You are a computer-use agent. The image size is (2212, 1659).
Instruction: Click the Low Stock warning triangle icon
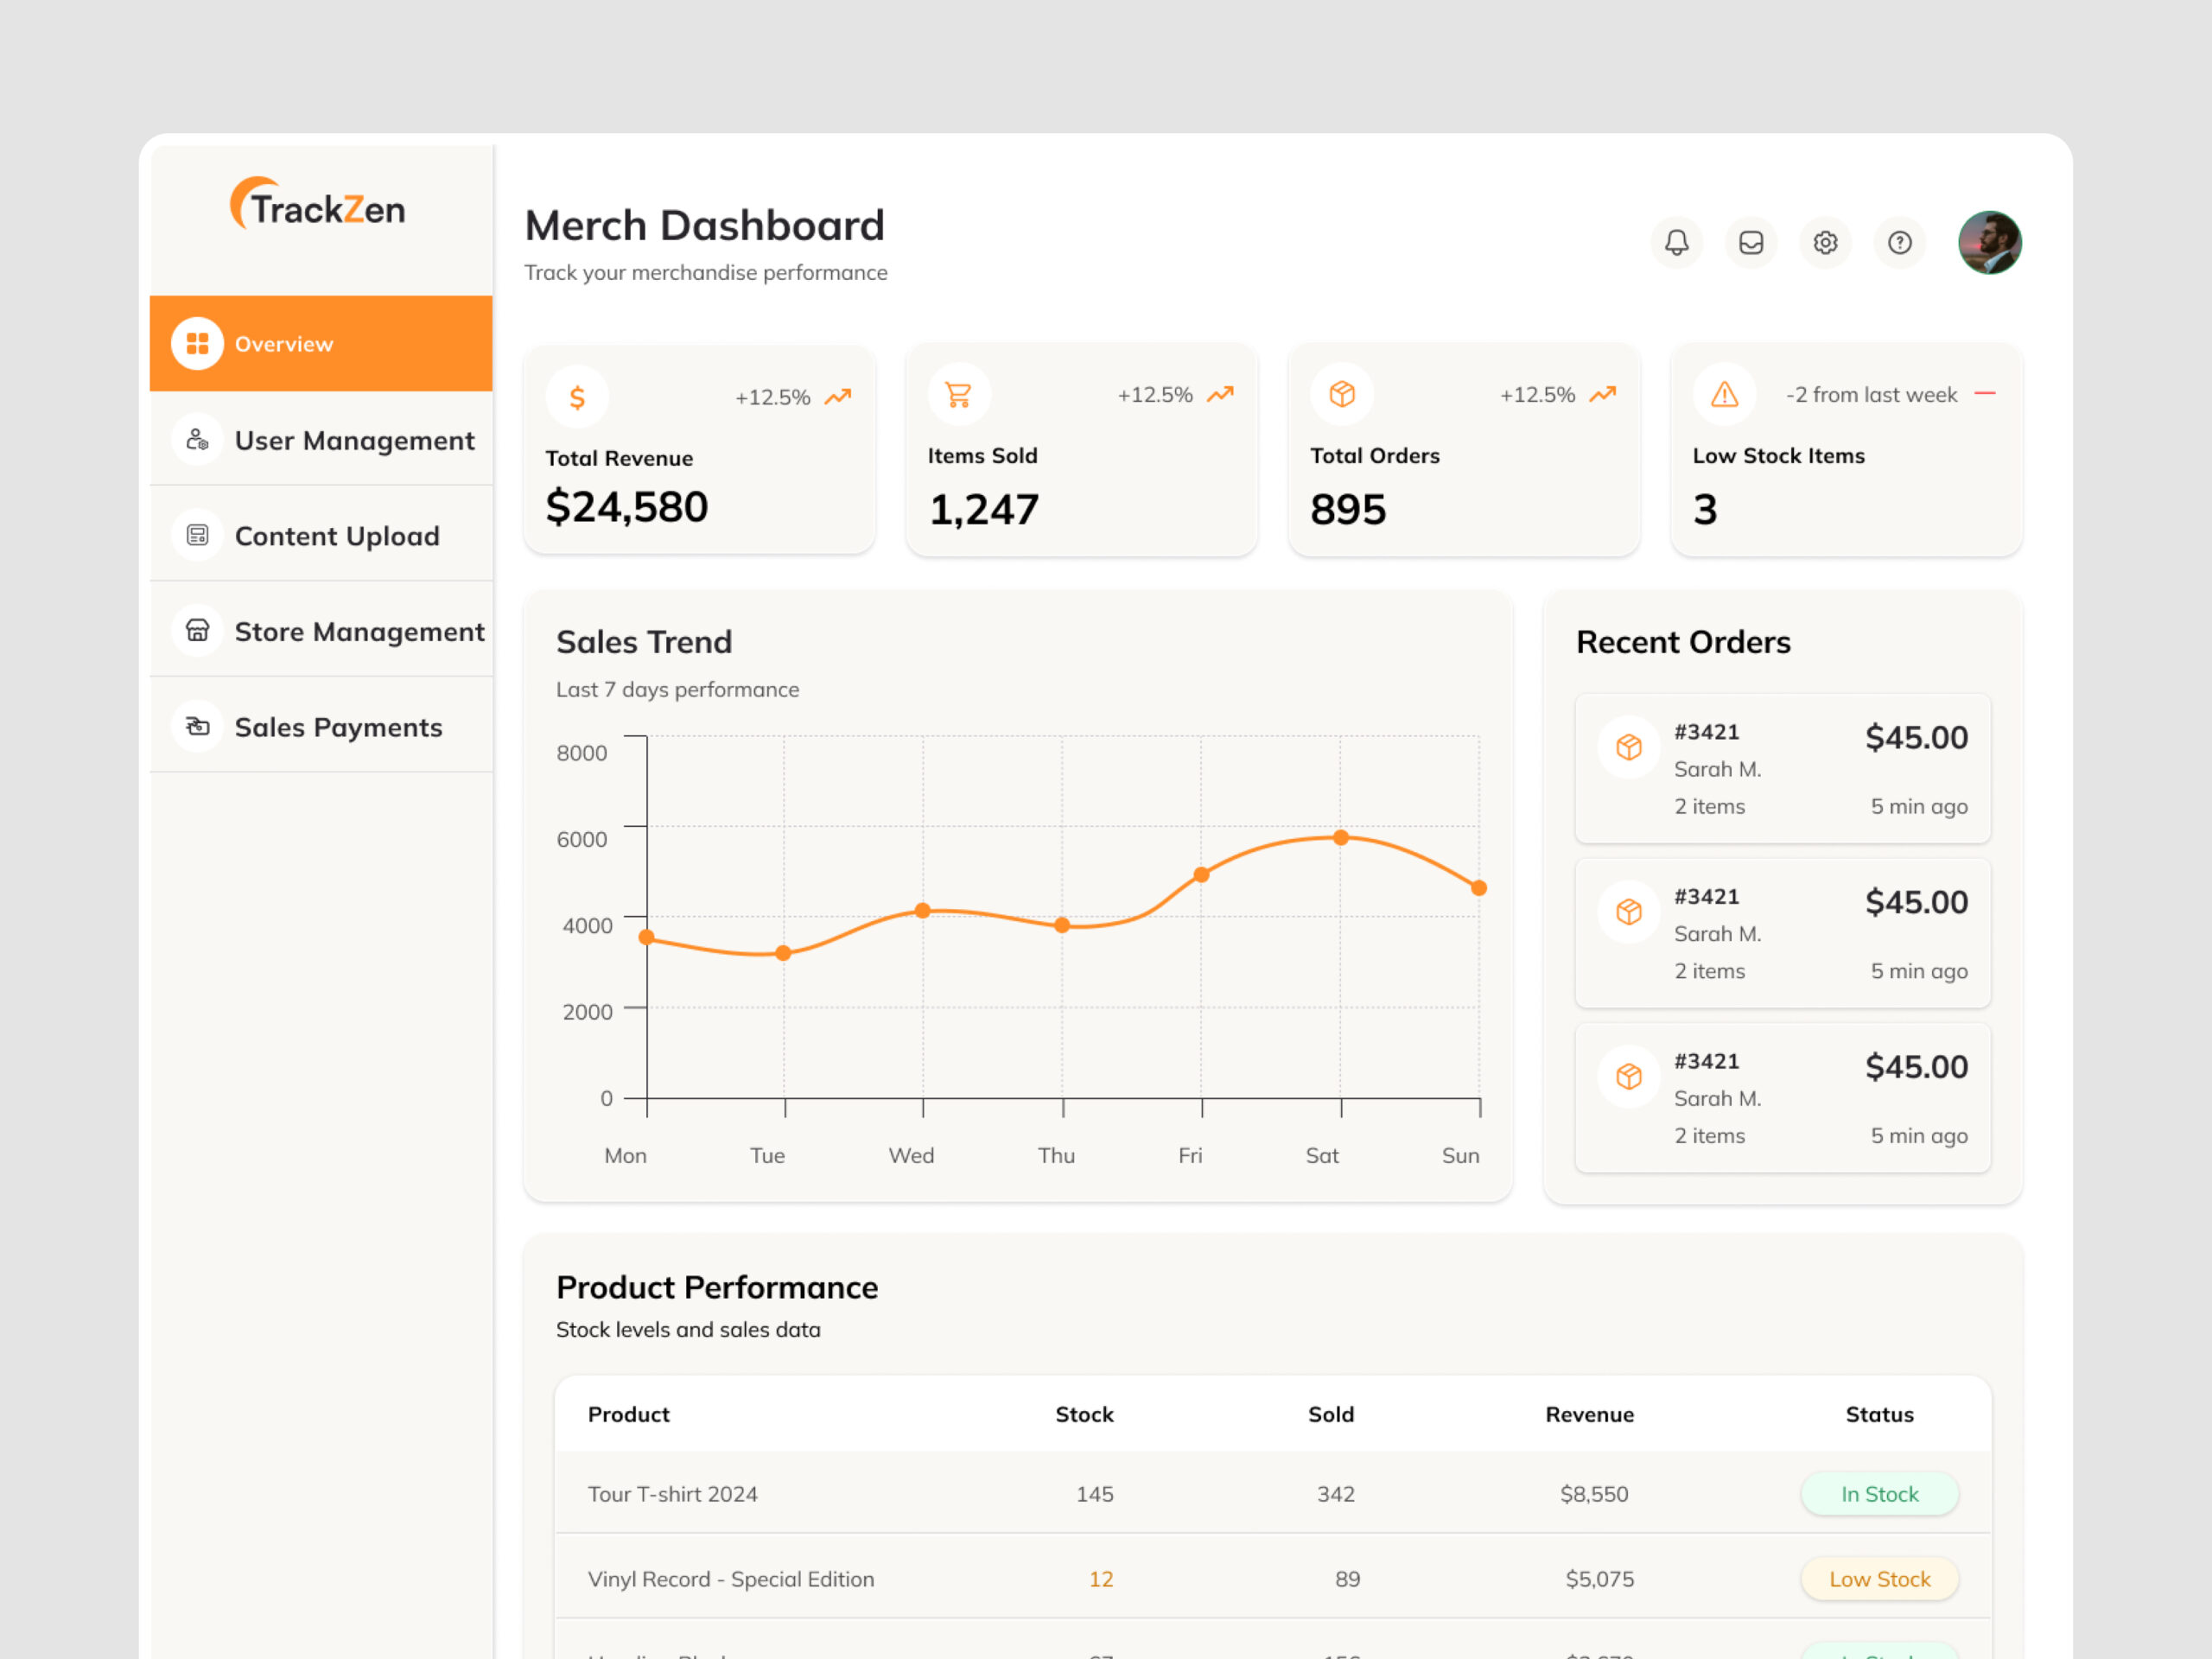1724,395
